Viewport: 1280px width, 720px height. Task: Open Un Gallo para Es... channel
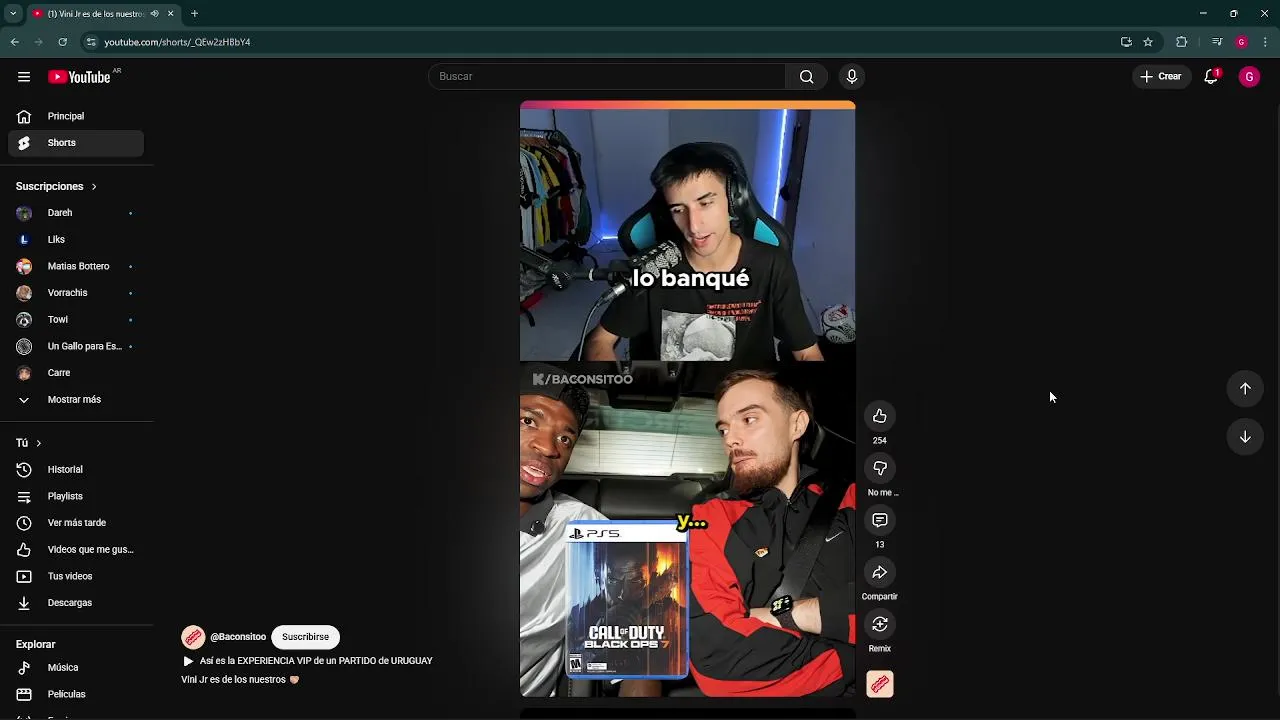pos(76,346)
